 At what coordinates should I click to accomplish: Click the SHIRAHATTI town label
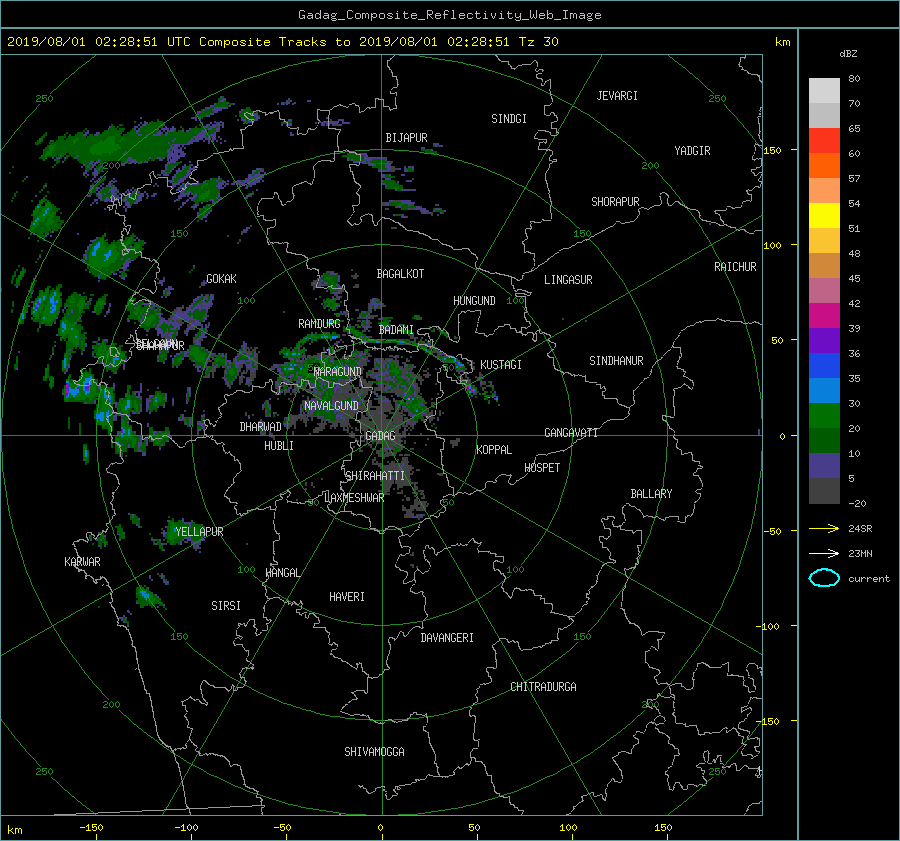click(x=375, y=476)
